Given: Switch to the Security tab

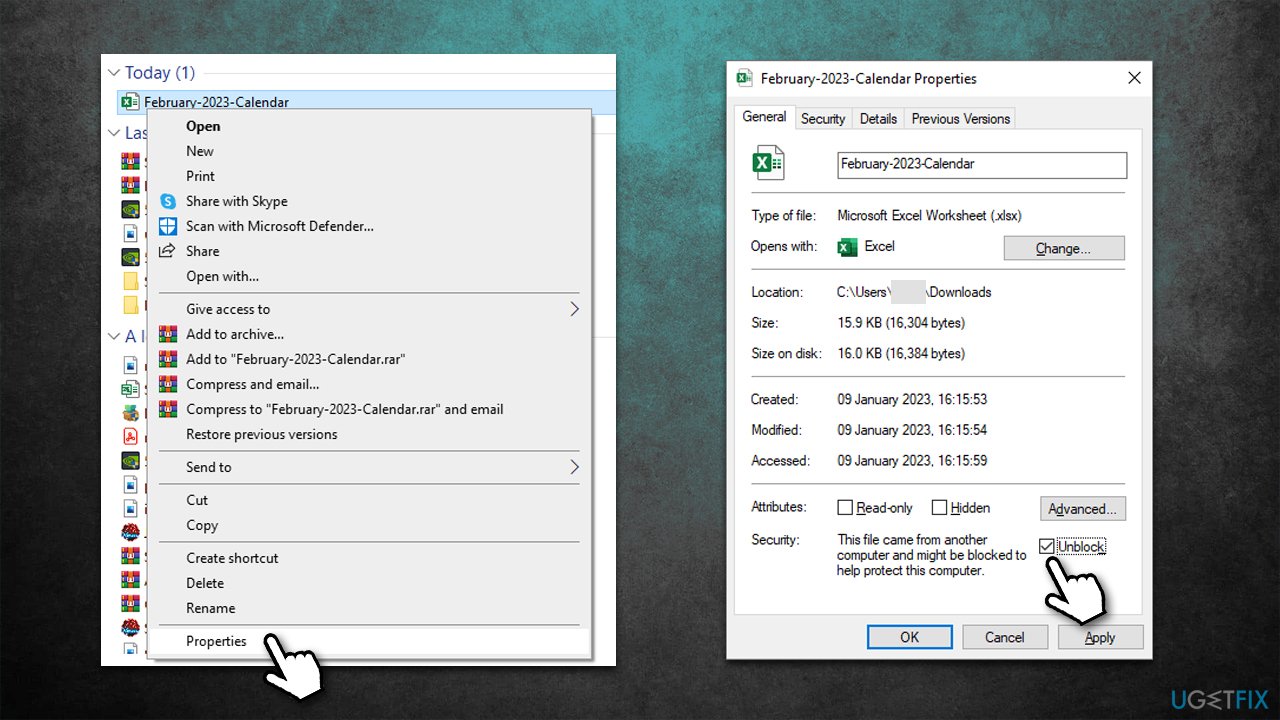Looking at the screenshot, I should pyautogui.click(x=823, y=117).
